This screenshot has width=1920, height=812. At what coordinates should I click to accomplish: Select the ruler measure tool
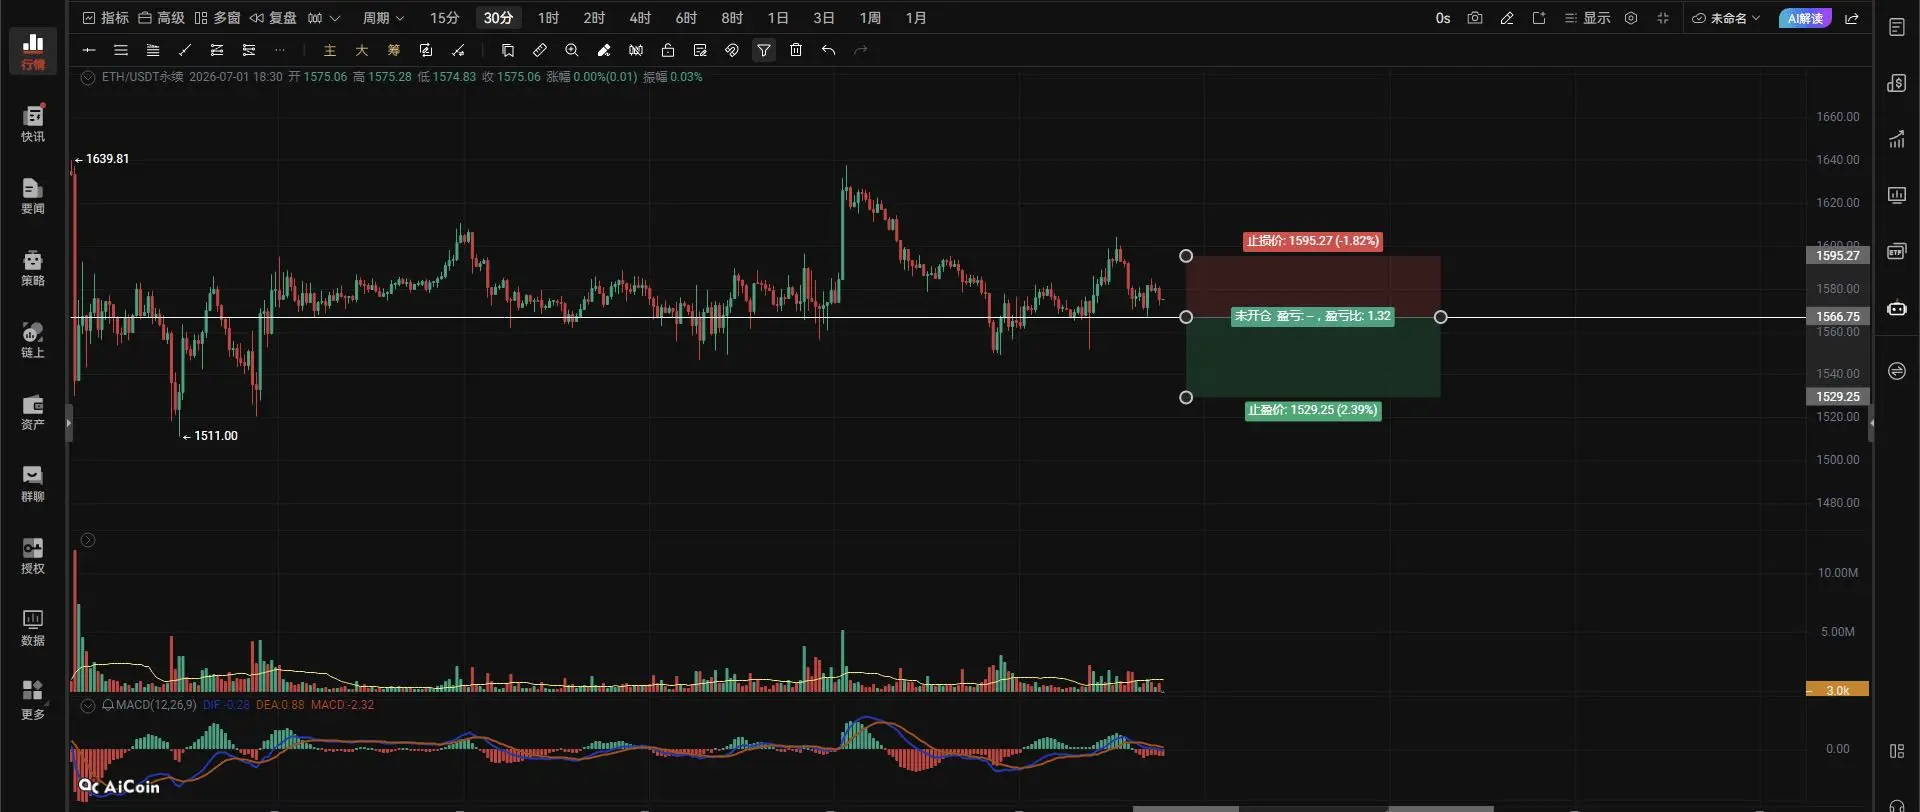(540, 50)
